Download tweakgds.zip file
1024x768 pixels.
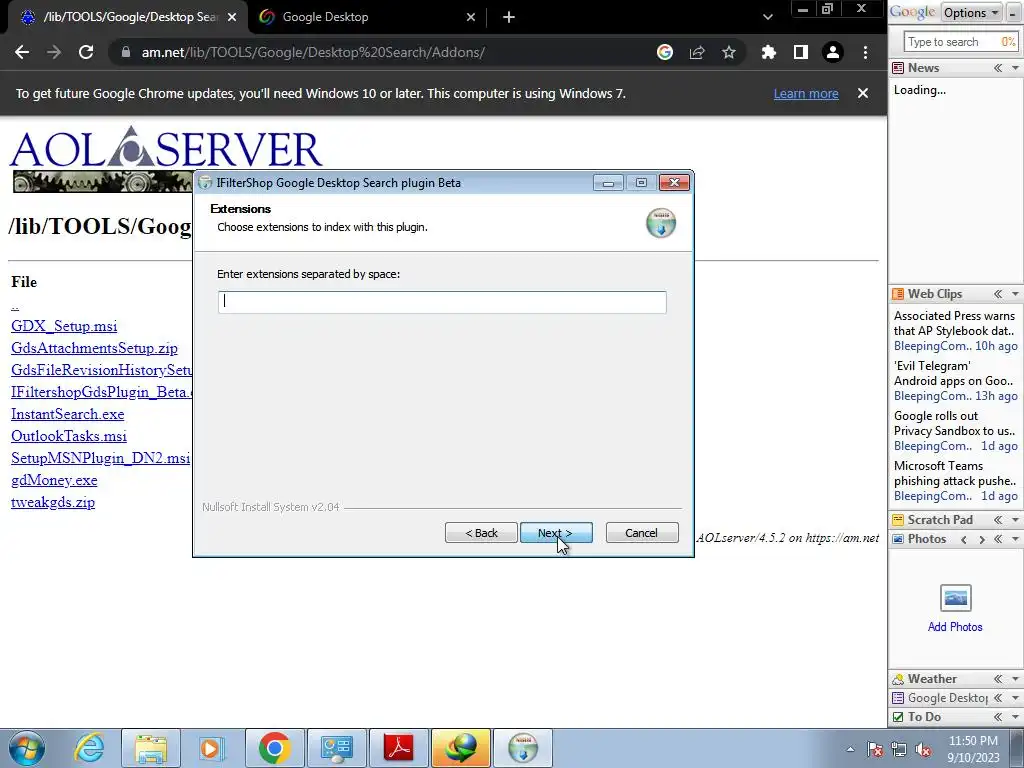pos(53,502)
